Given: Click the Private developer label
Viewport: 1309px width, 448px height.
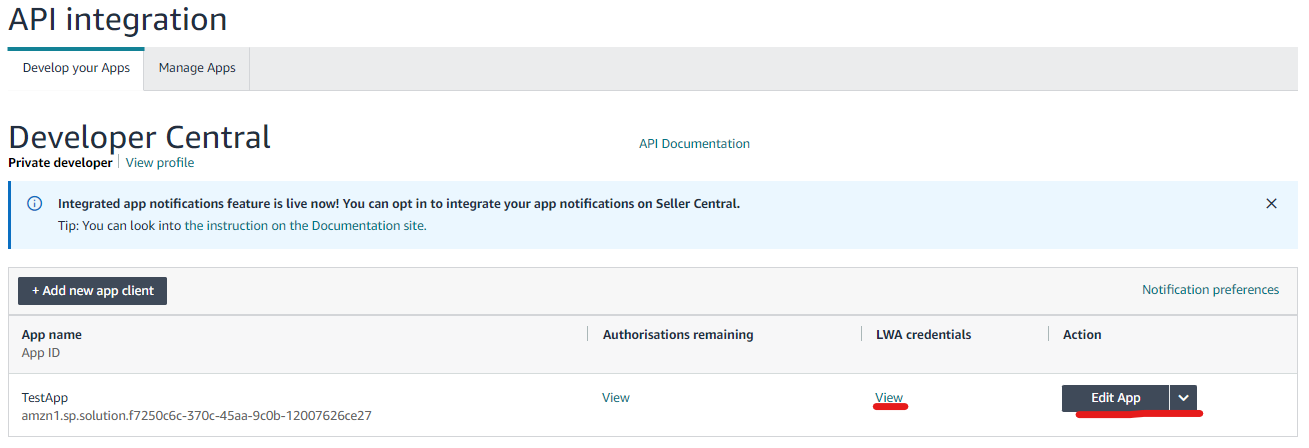Looking at the screenshot, I should (x=60, y=162).
